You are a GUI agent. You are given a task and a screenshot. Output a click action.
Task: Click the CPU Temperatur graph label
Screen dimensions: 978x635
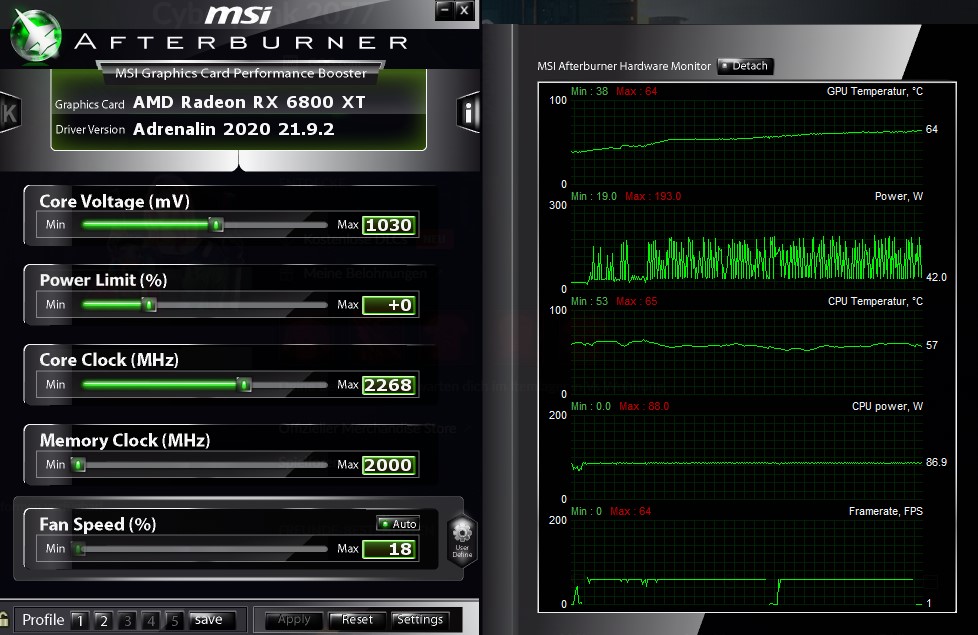point(875,301)
